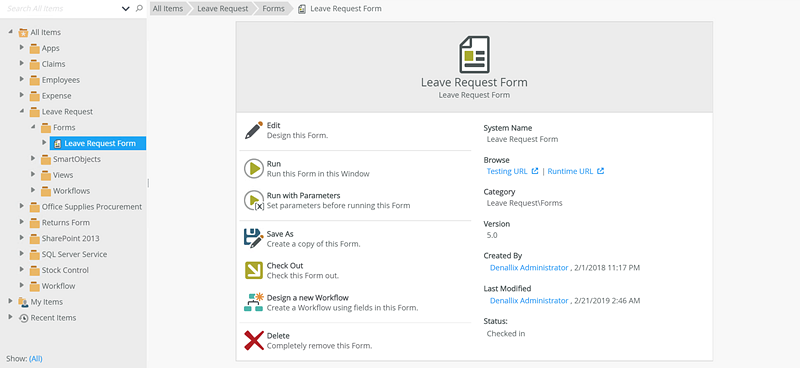Click the green Run play icon
Screen dimensions: 800x368
[x=254, y=169]
